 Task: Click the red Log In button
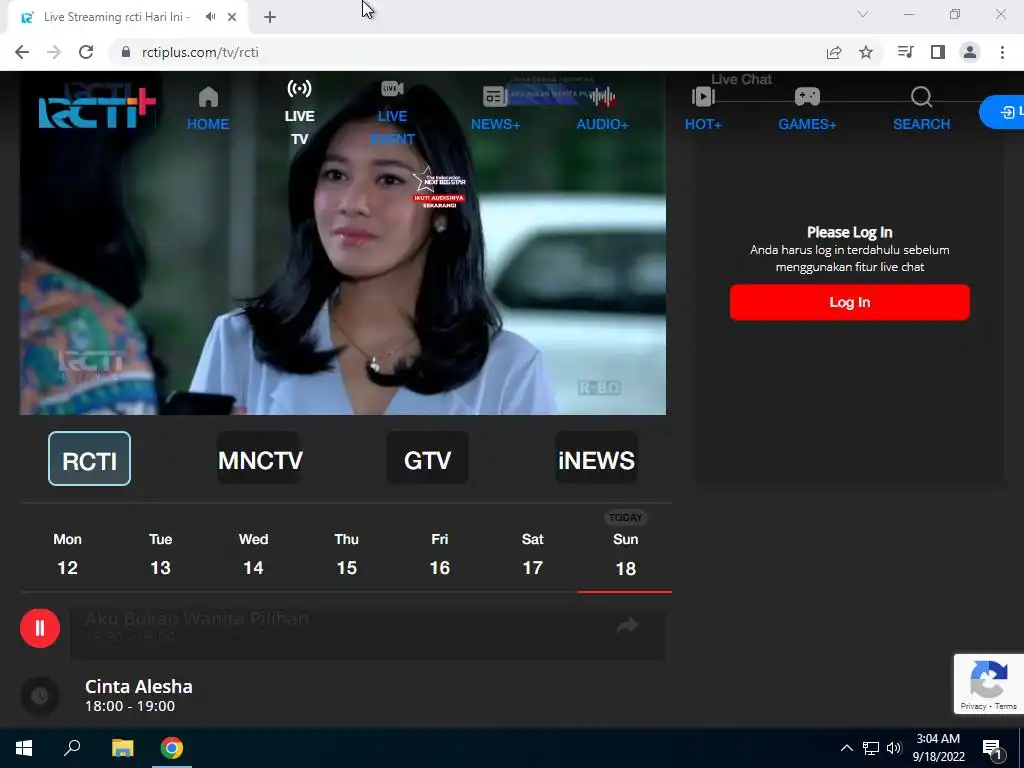pyautogui.click(x=850, y=302)
